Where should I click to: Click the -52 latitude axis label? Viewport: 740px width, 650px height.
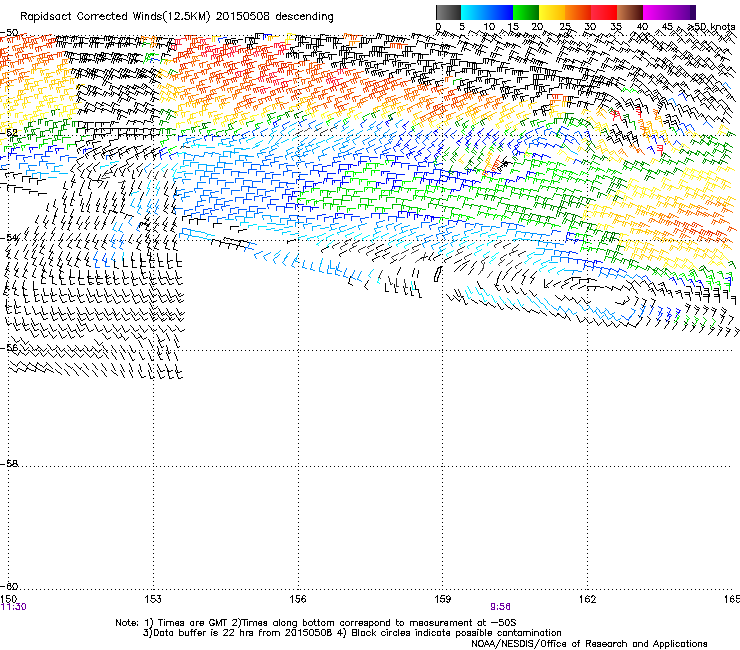[9, 133]
